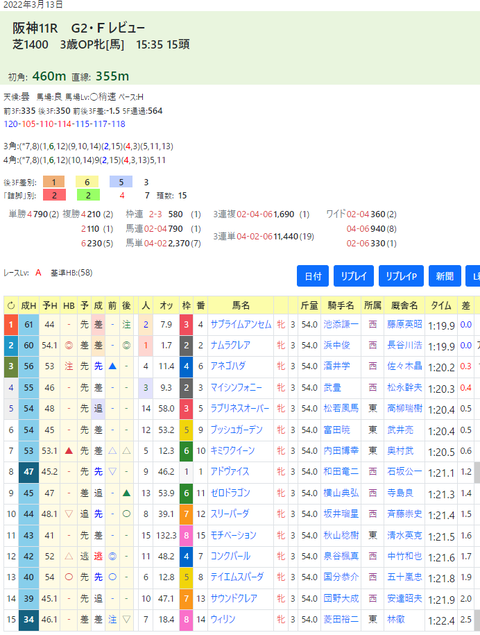Open trainer 安達昭夫 link
This screenshot has width=480, height=635.
pos(405,599)
